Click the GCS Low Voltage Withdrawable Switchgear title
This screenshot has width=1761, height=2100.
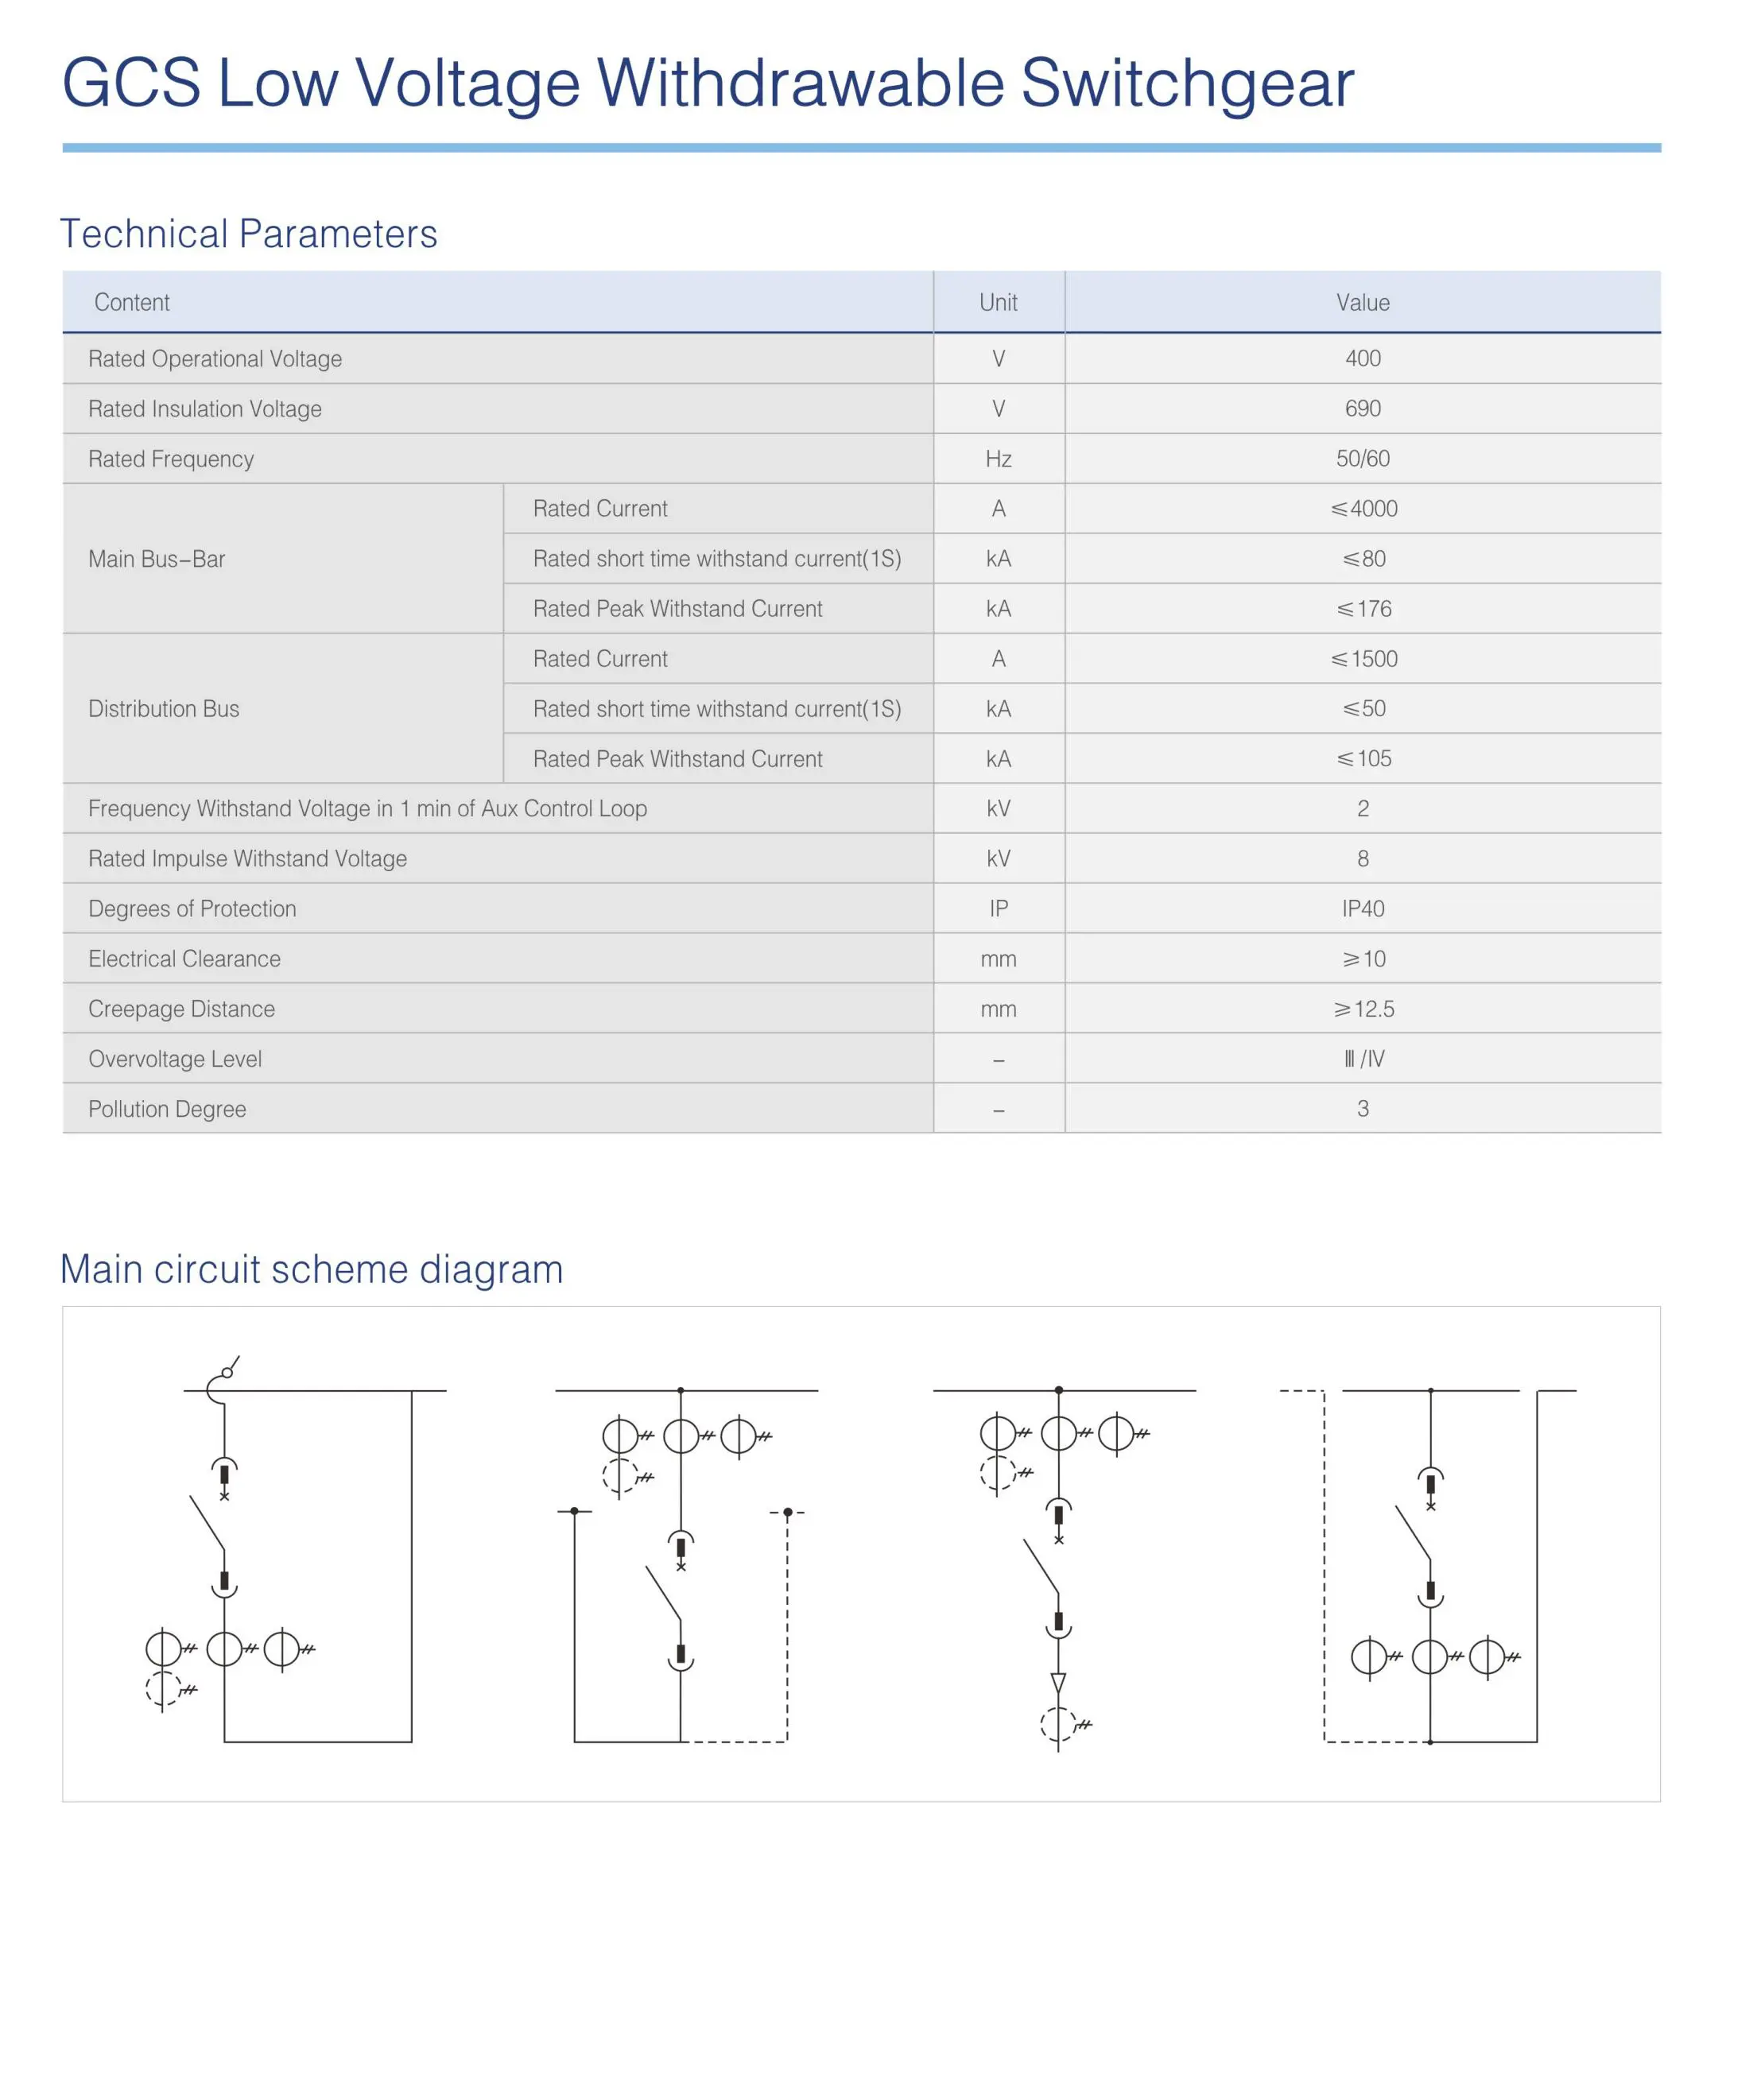click(708, 83)
